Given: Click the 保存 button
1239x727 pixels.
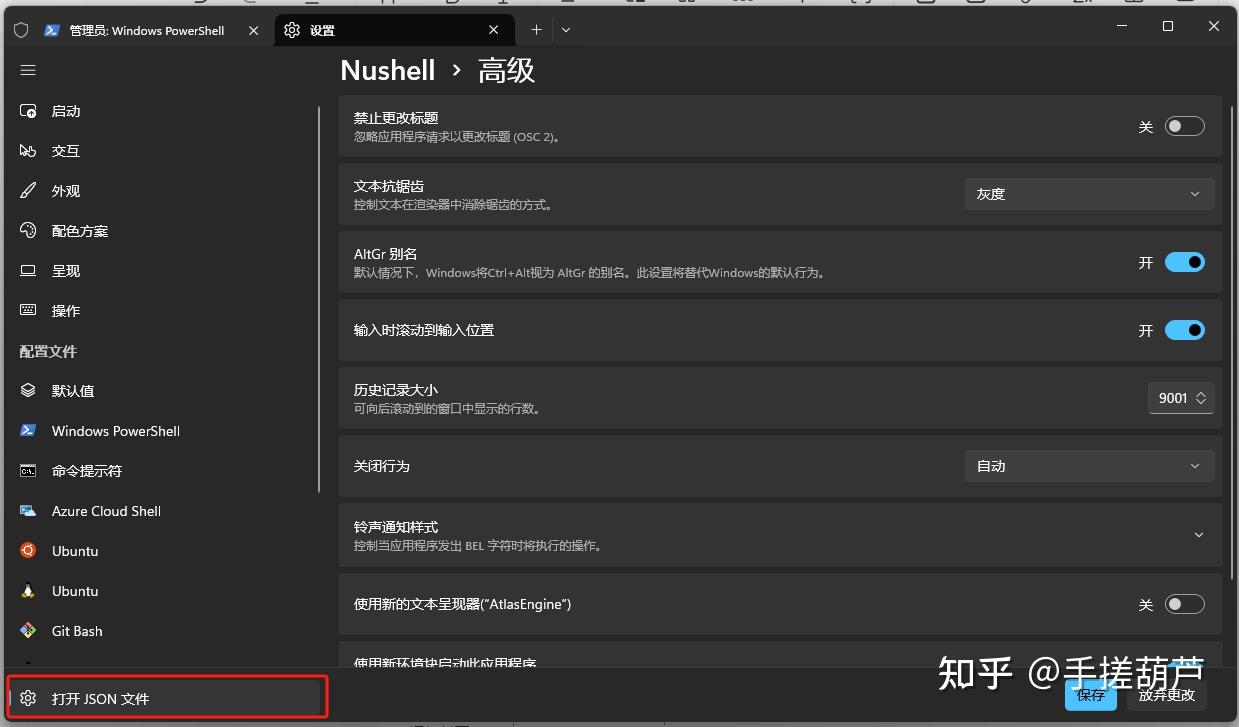Looking at the screenshot, I should [1091, 695].
